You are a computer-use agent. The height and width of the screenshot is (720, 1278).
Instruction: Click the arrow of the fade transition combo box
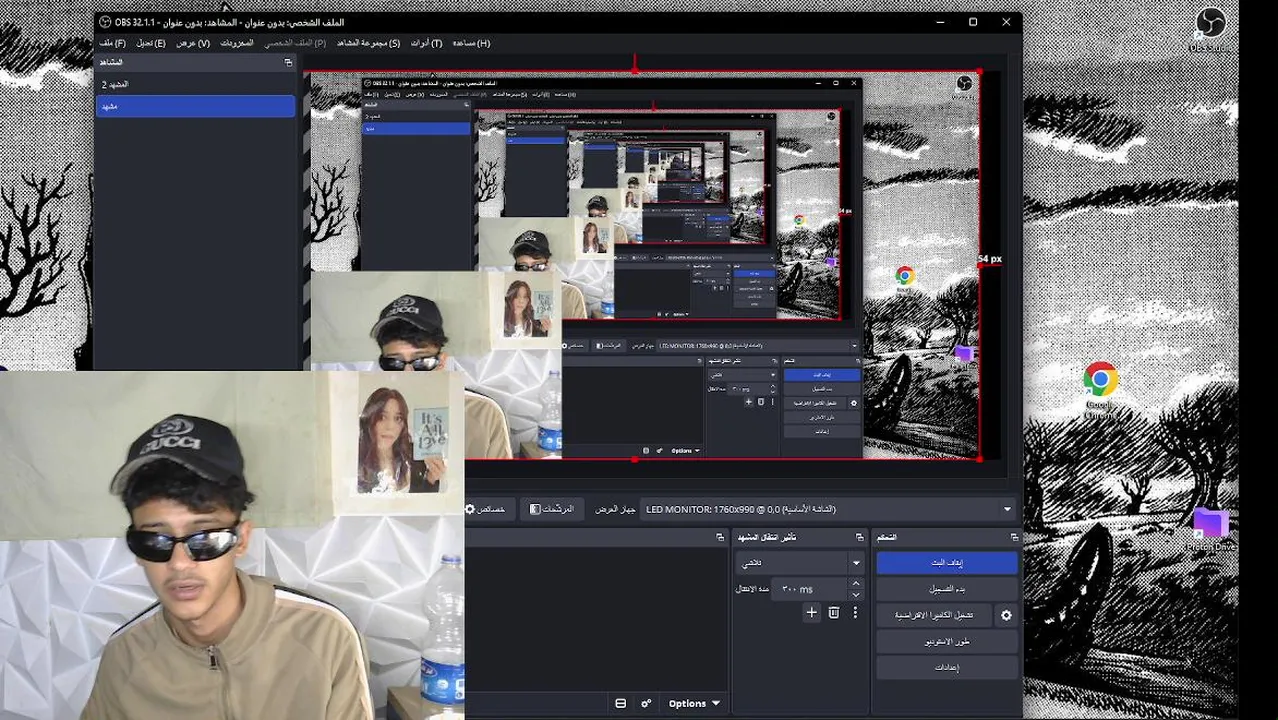tap(856, 563)
